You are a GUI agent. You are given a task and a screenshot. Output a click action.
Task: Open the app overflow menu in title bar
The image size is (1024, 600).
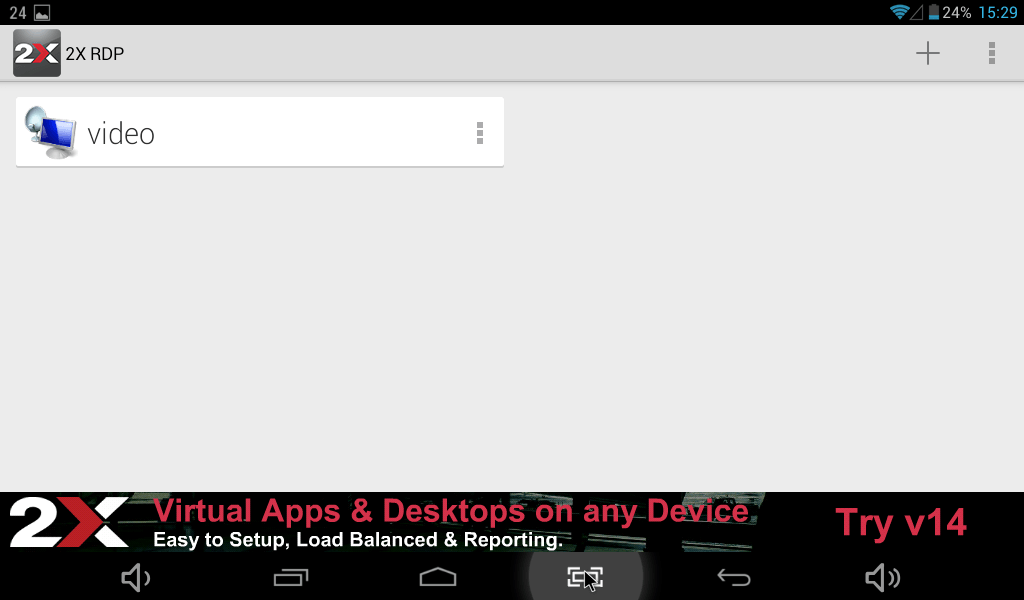(991, 53)
